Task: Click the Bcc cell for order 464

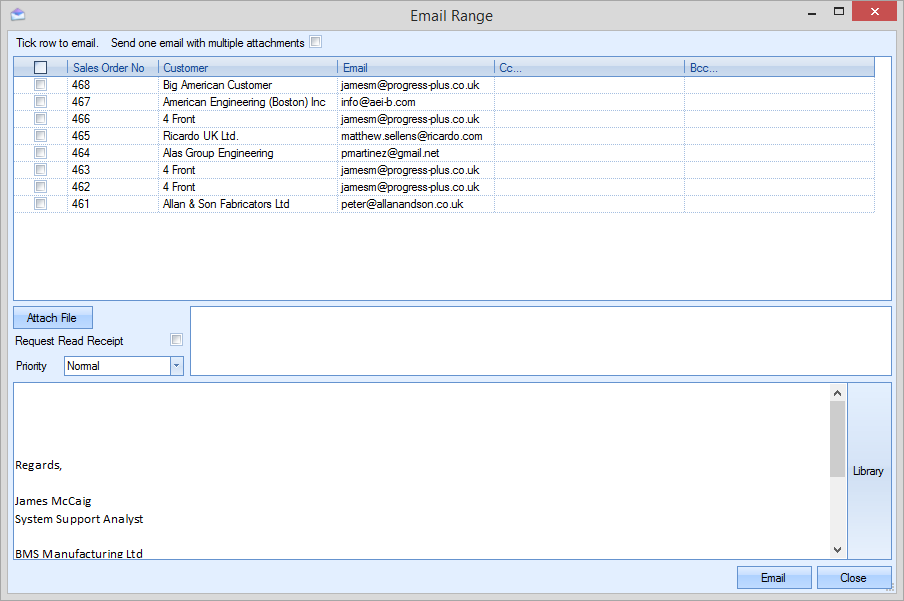Action: point(779,153)
